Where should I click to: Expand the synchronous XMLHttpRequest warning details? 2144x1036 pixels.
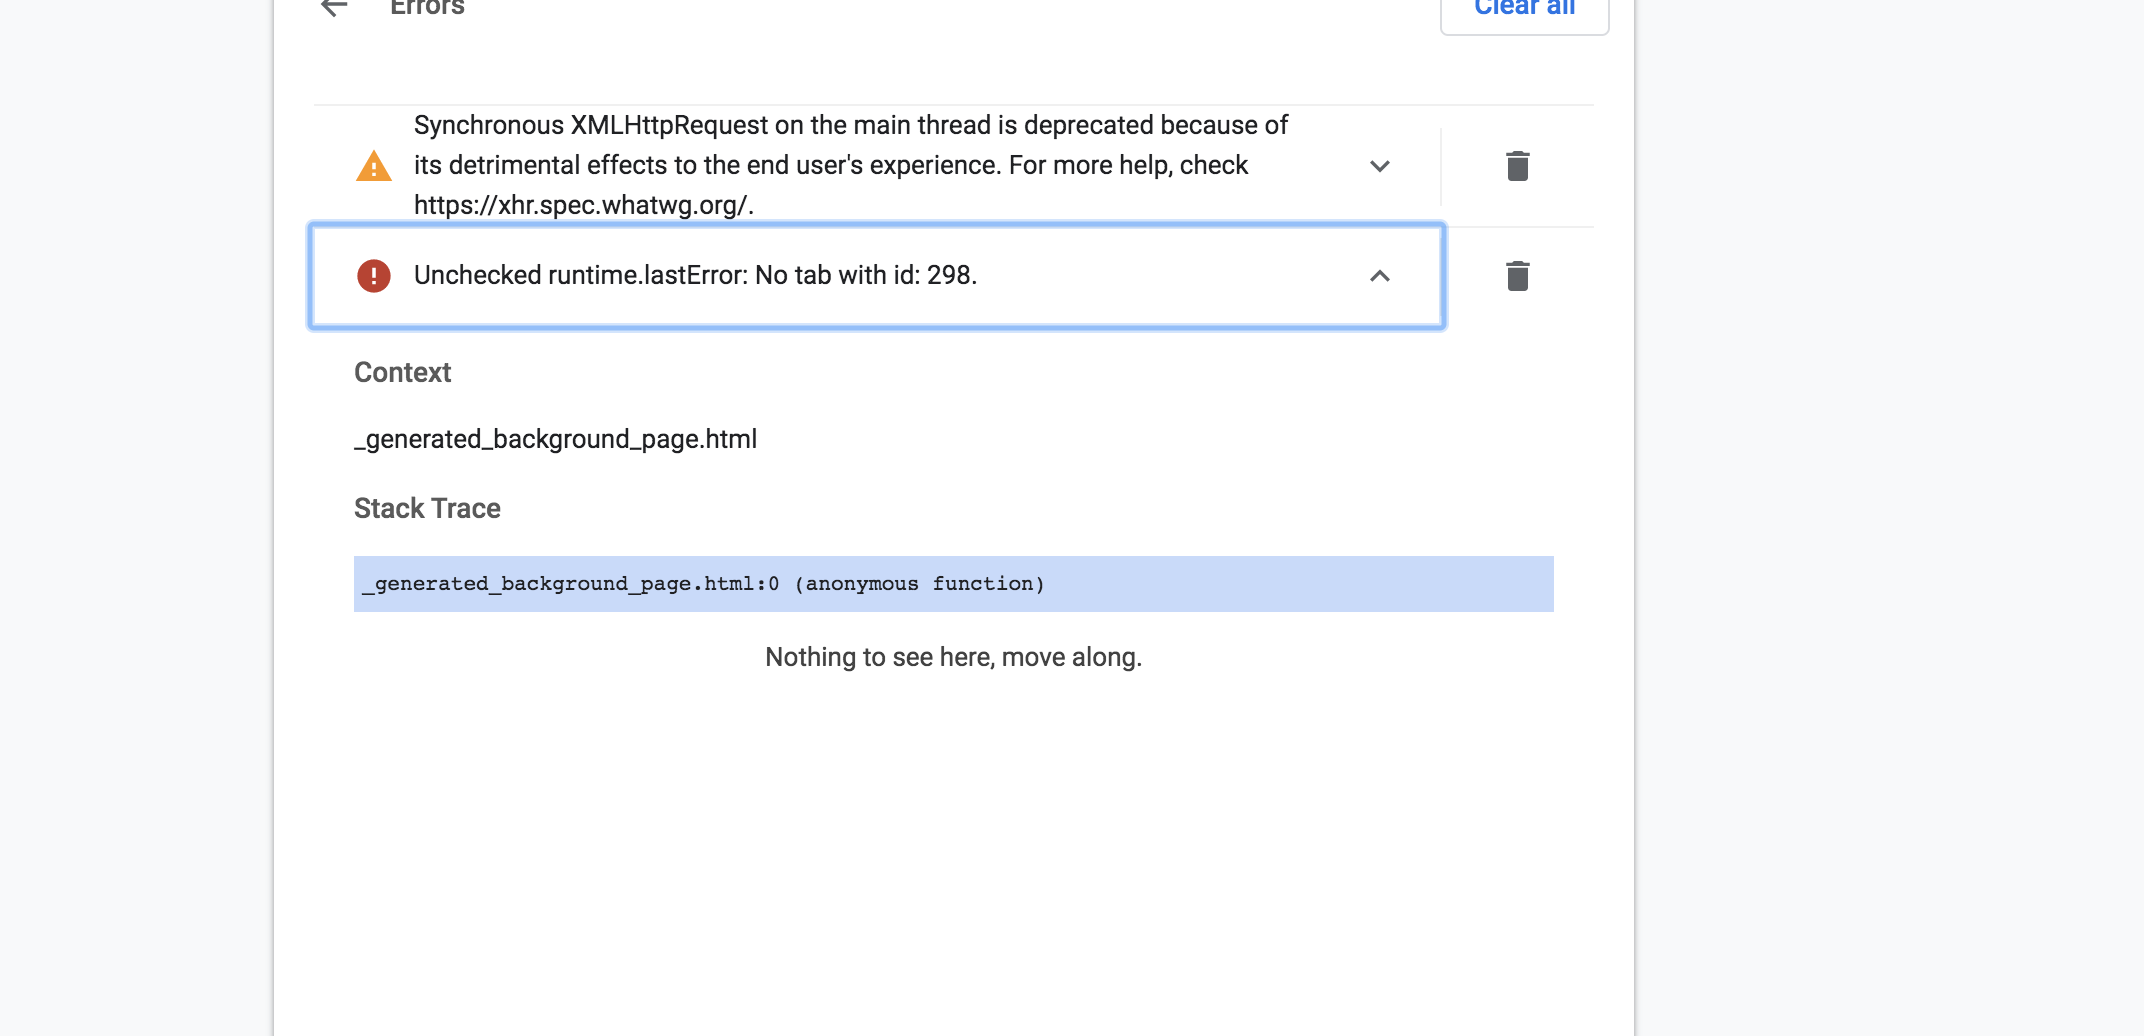click(x=1380, y=167)
